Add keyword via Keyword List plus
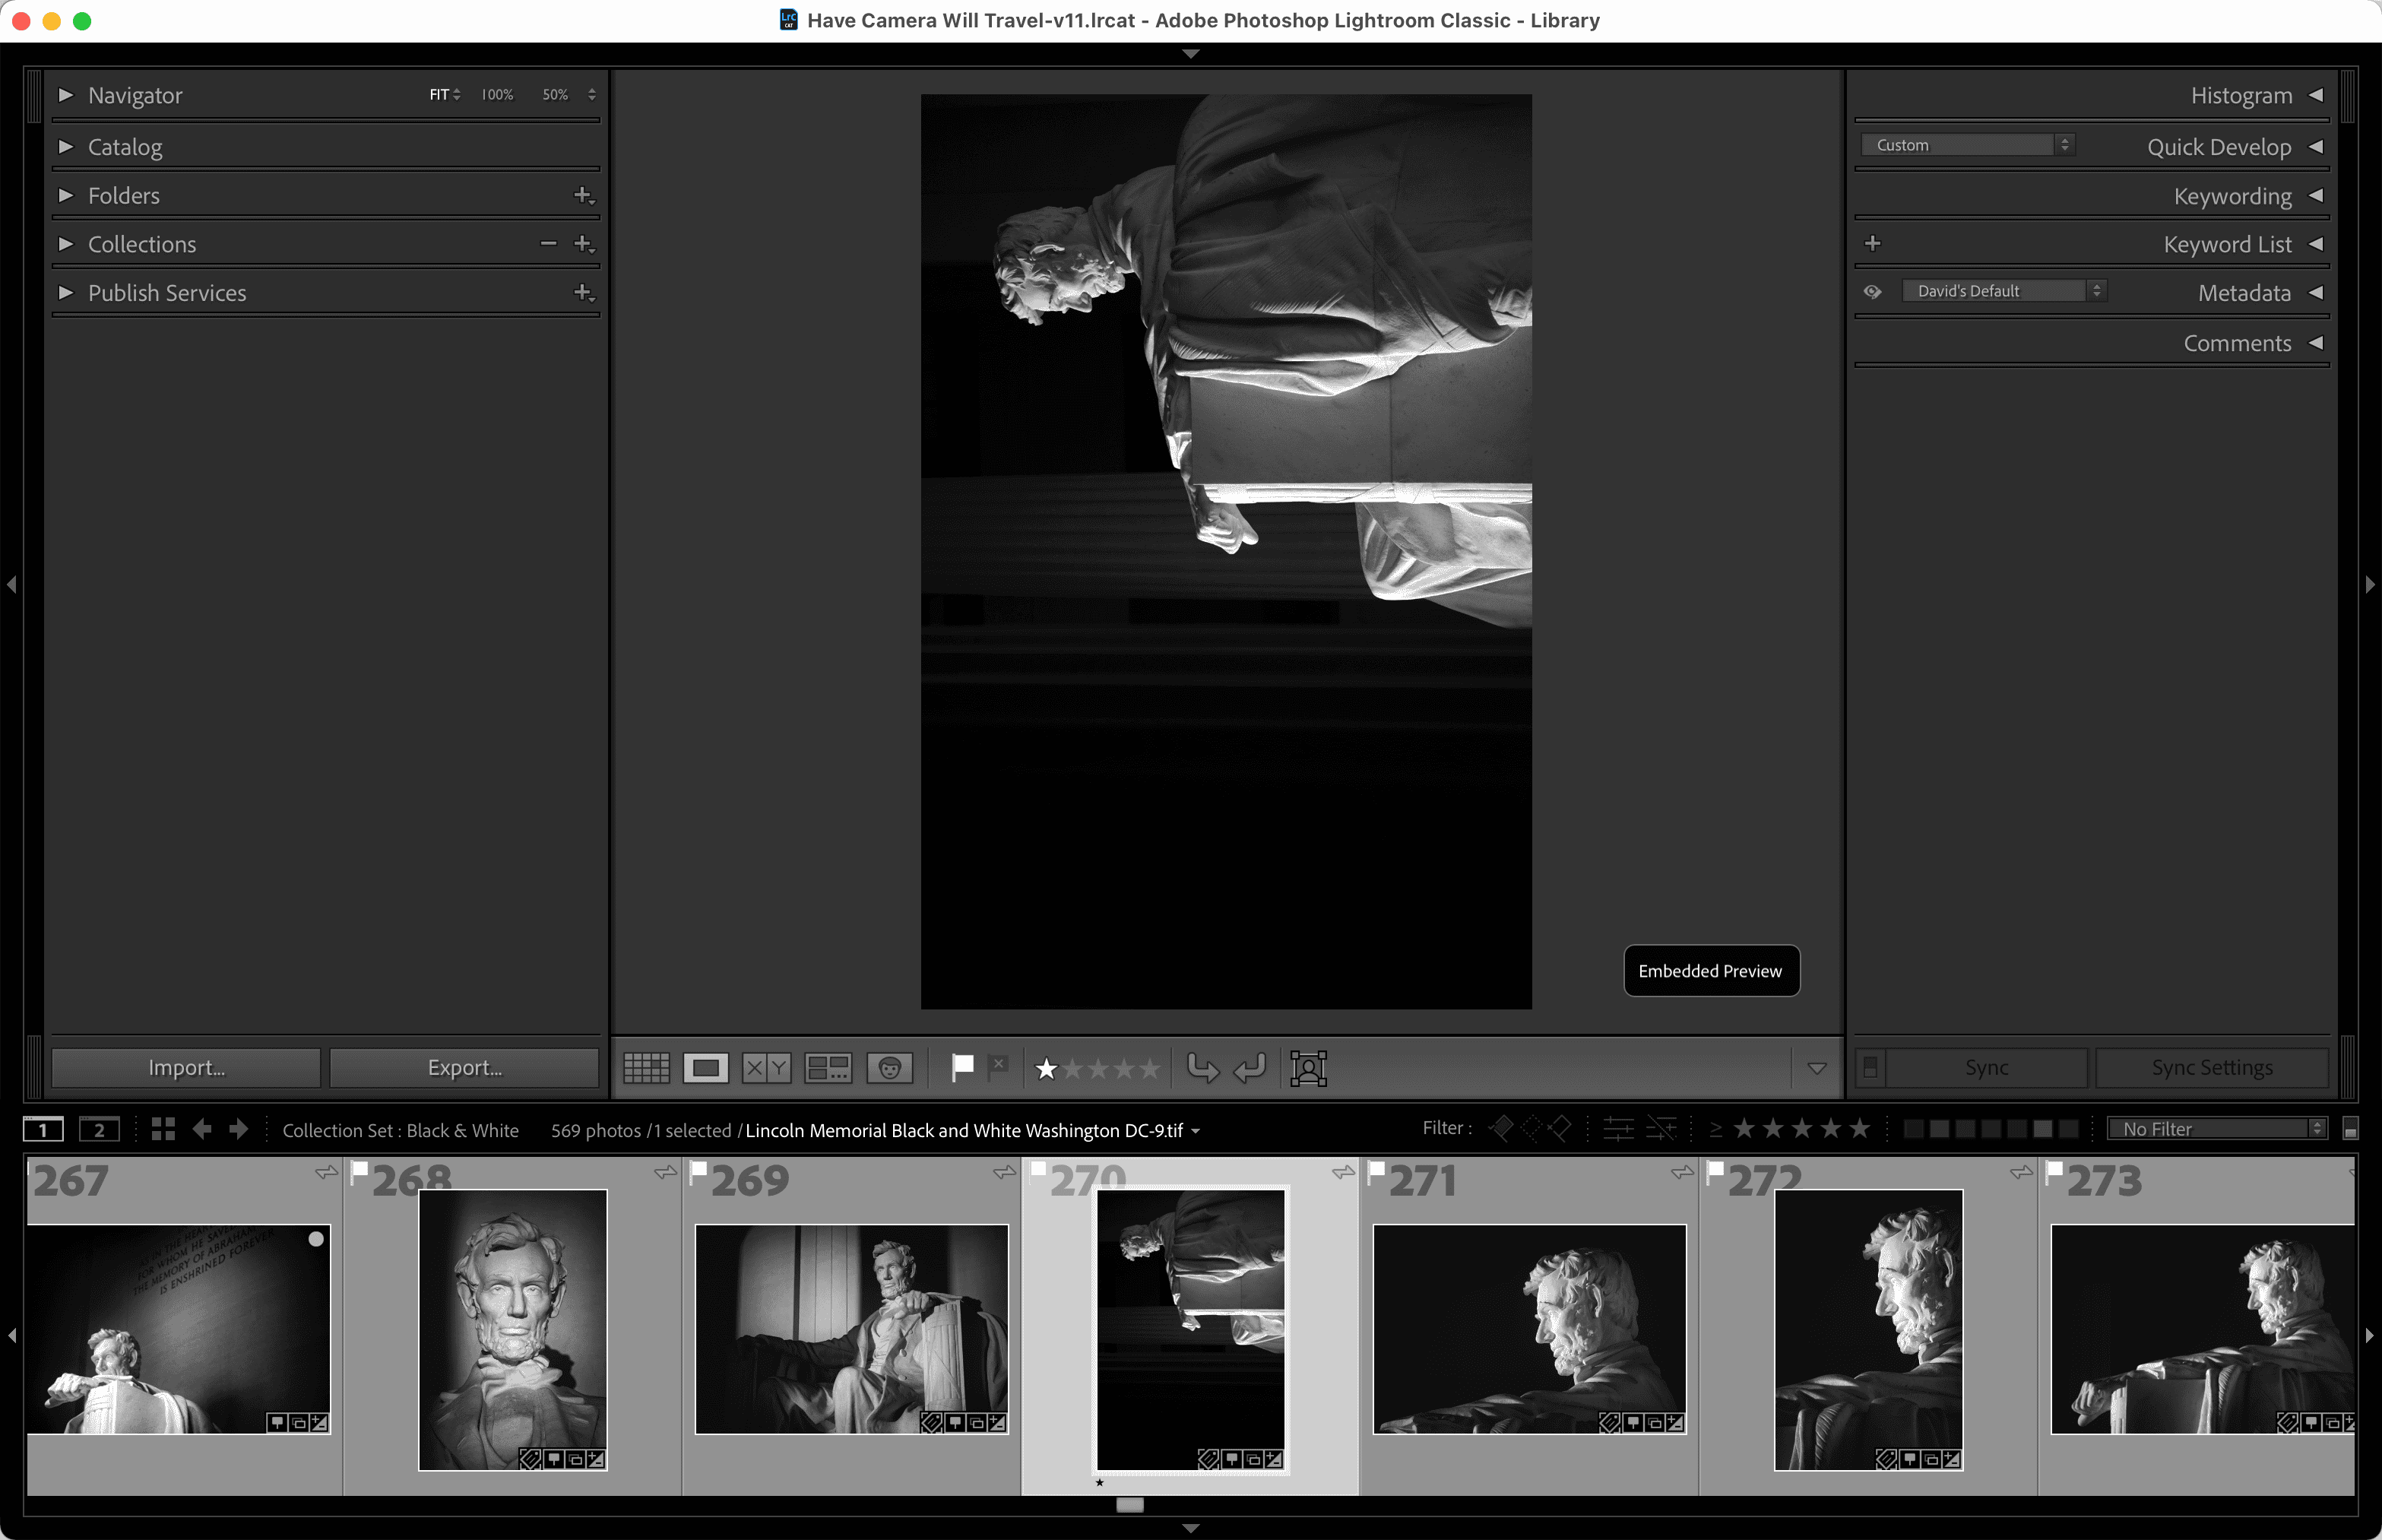The height and width of the screenshot is (1540, 2382). tap(1873, 243)
